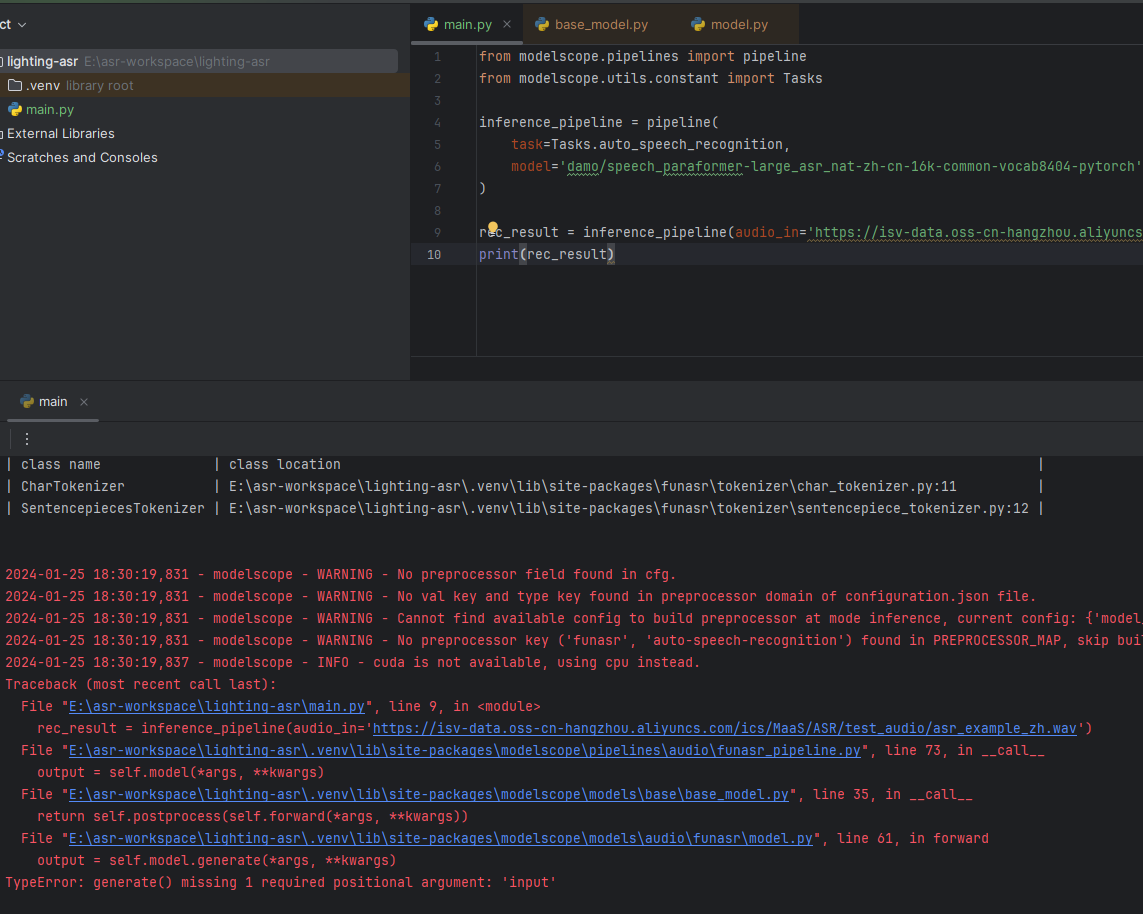Click line number 10 in the gutter

point(434,254)
